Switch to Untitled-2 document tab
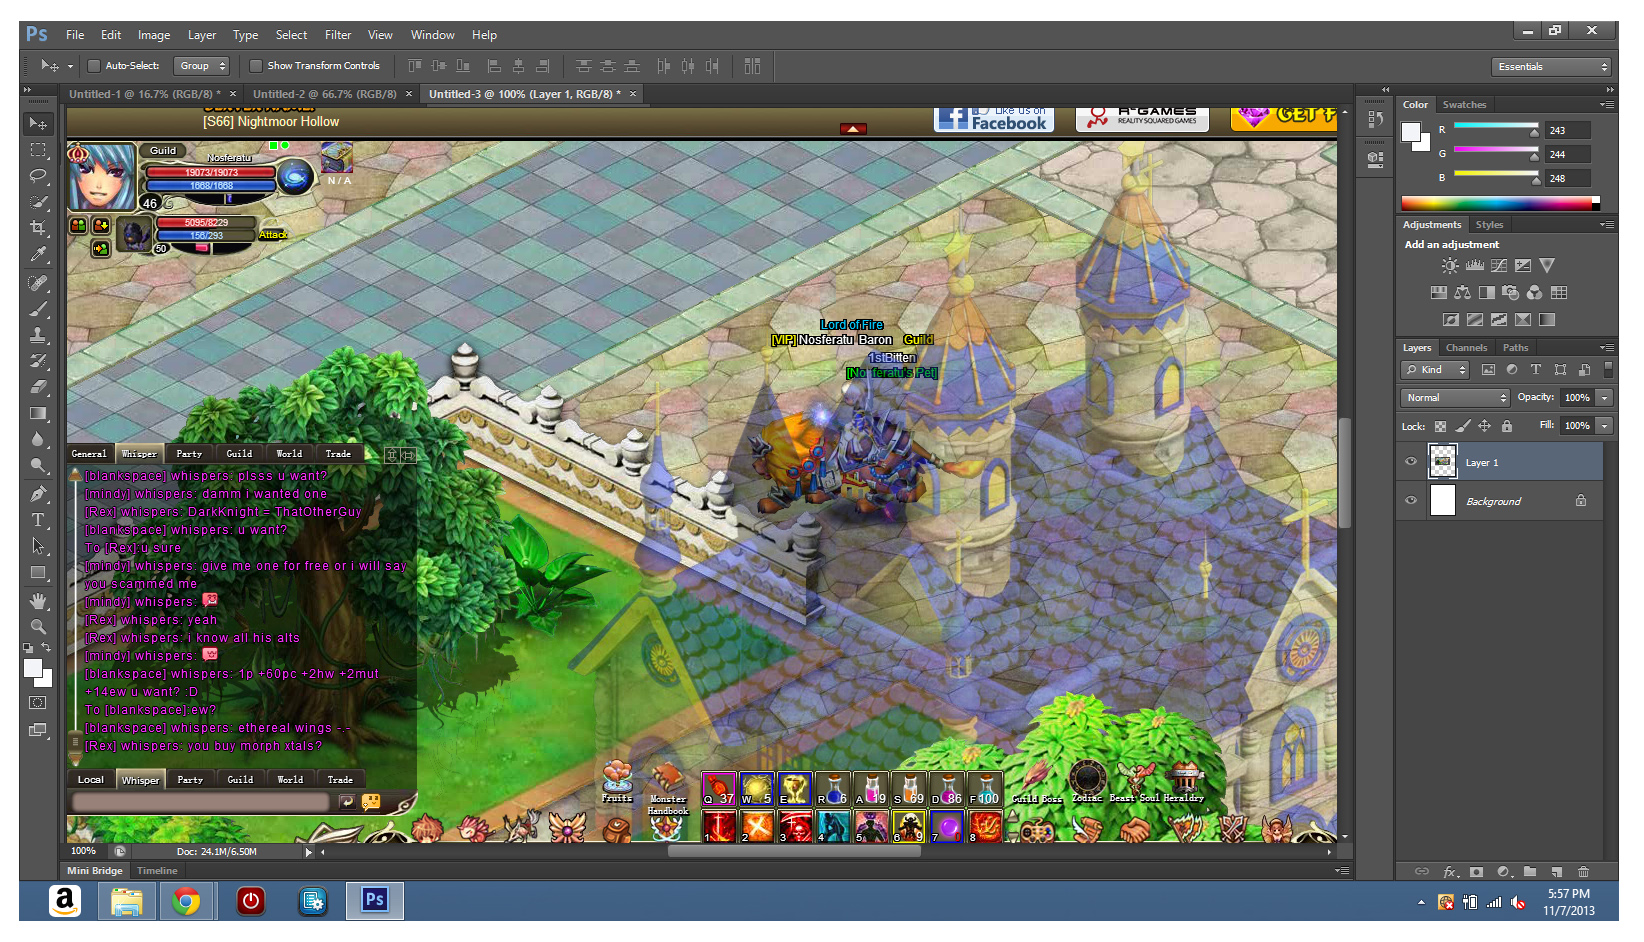The image size is (1644, 942). coord(324,94)
